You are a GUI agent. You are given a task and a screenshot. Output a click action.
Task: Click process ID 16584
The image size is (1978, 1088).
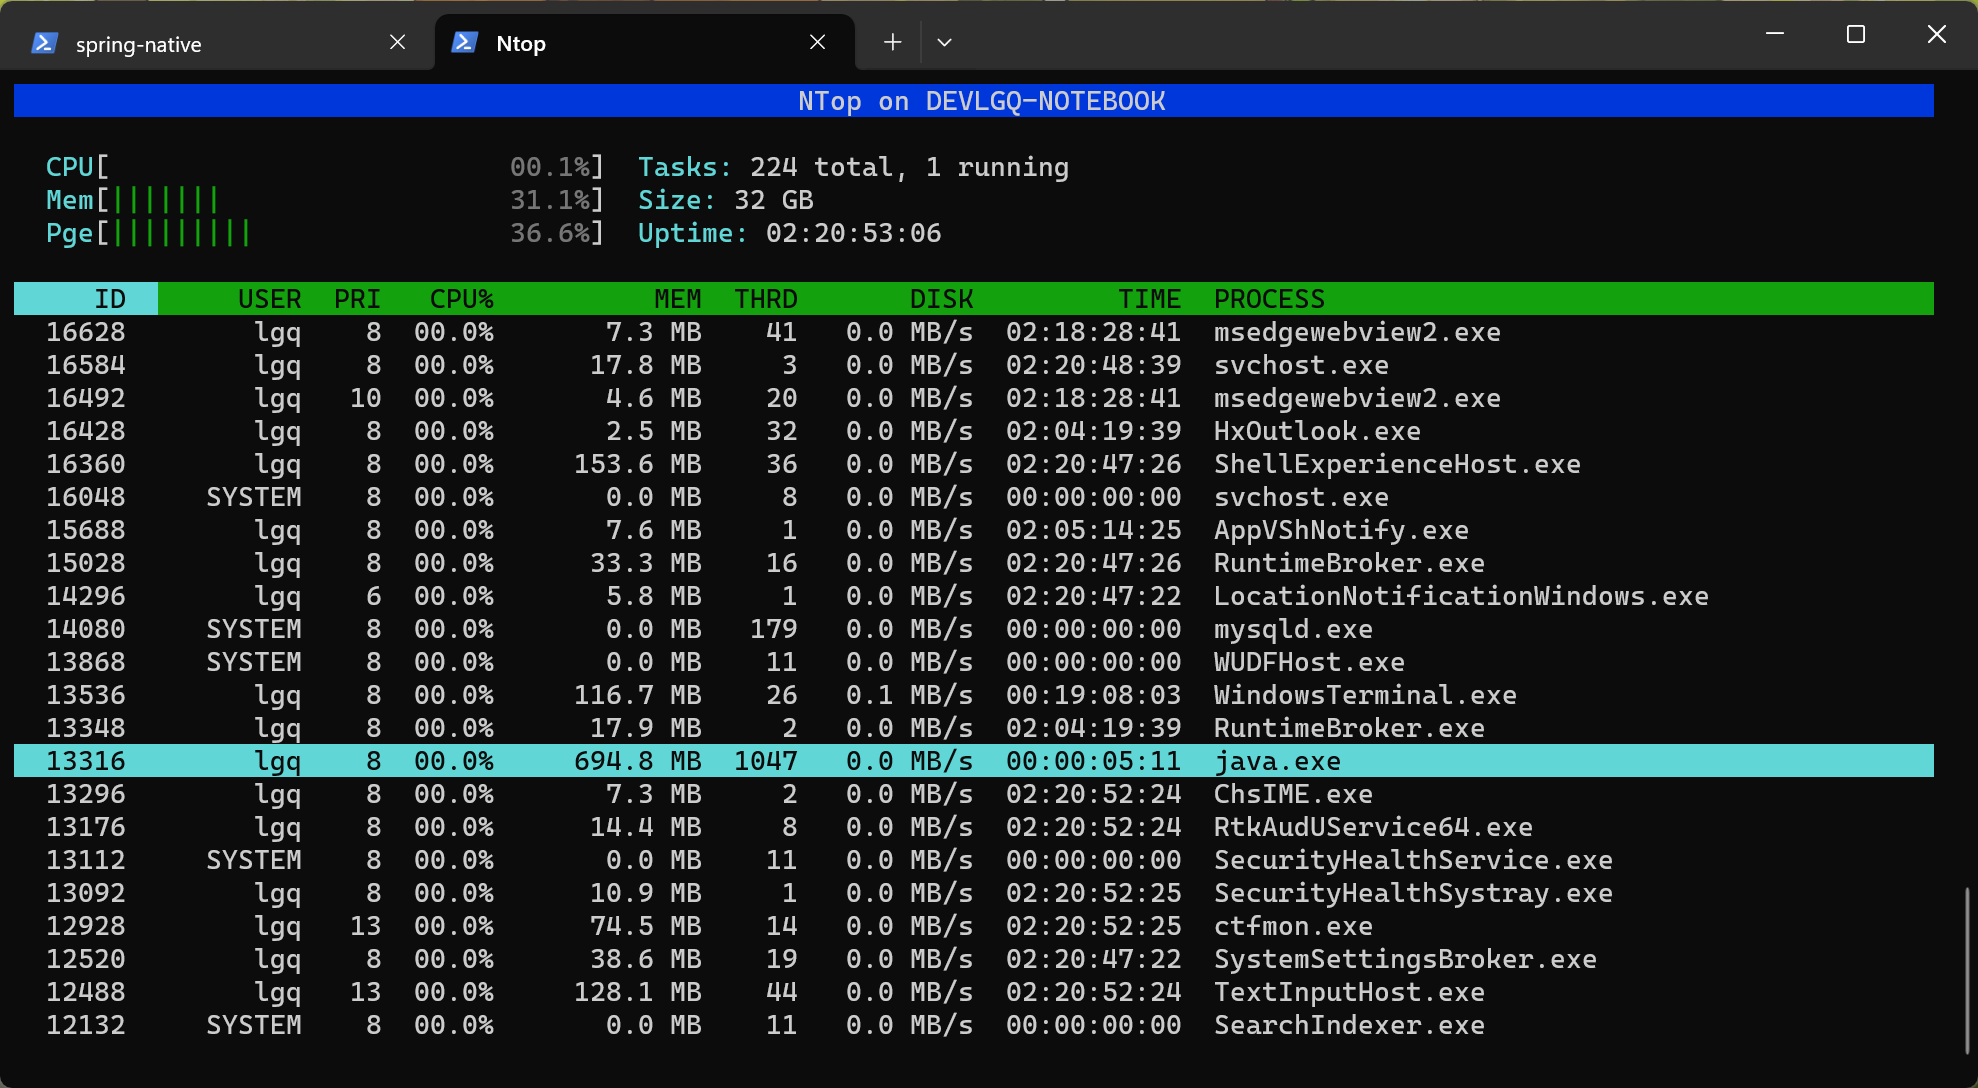click(x=86, y=365)
